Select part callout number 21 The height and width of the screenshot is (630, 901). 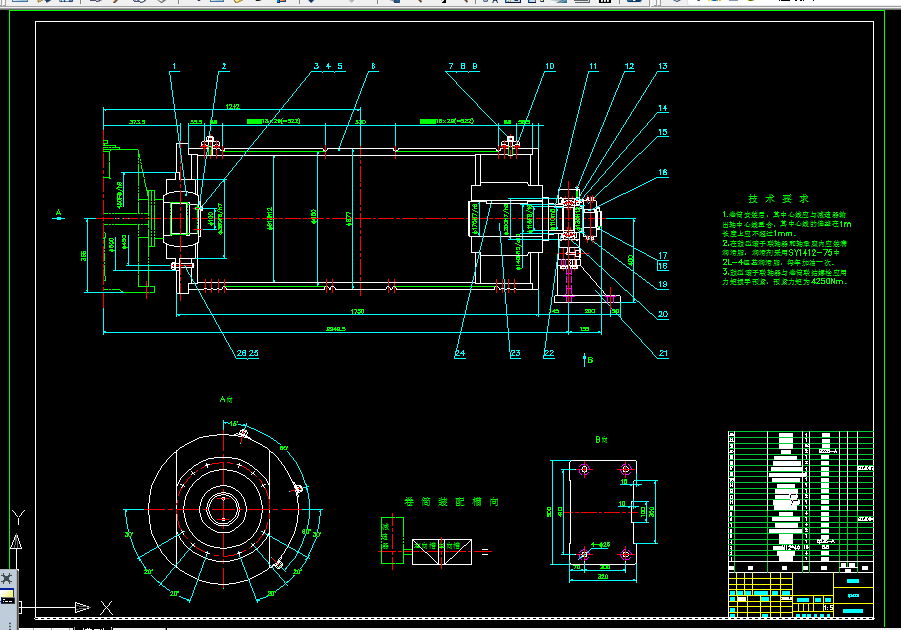pos(663,353)
